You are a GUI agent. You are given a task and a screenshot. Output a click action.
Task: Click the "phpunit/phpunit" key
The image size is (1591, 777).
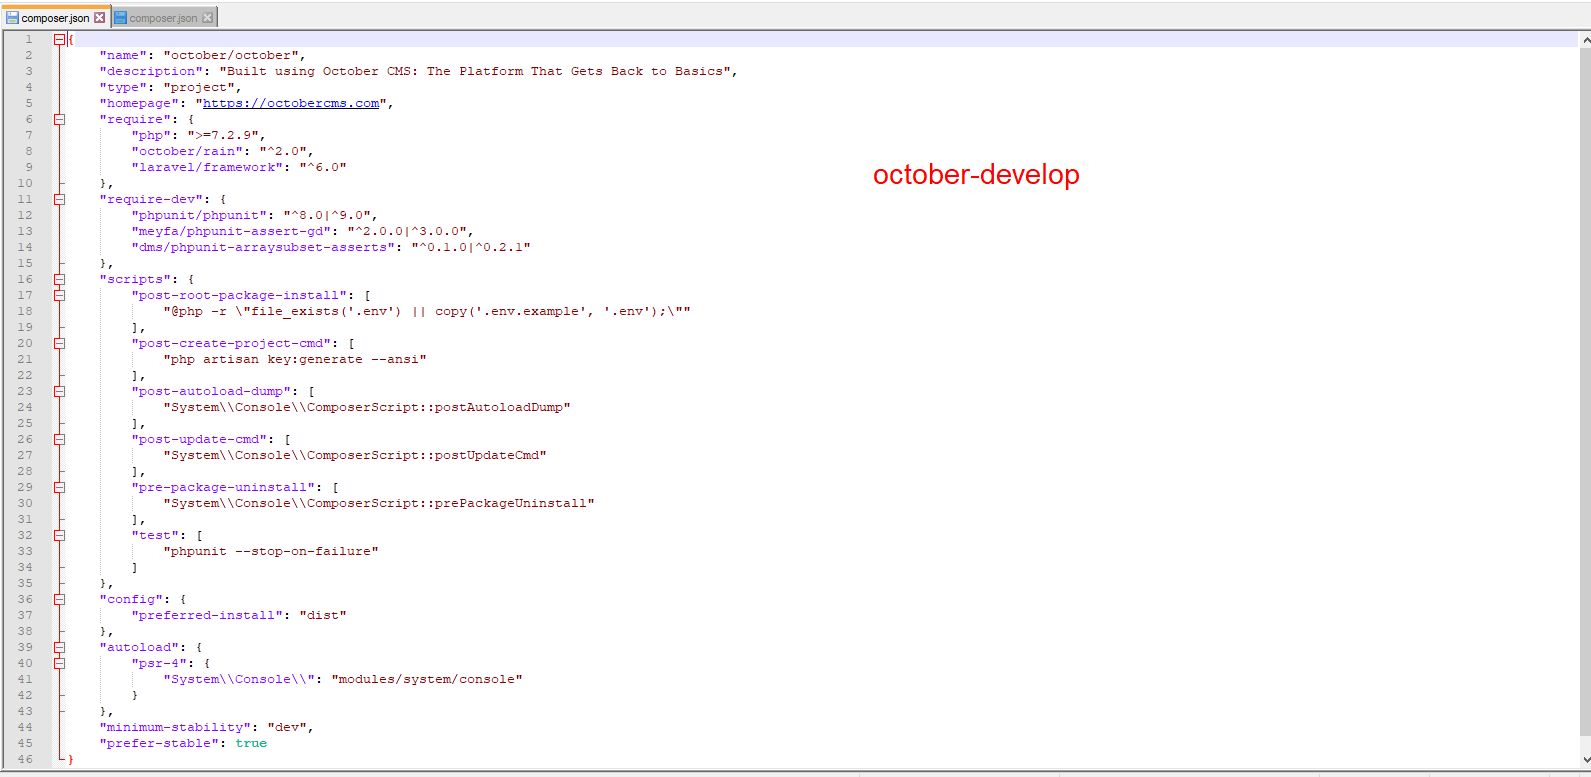click(199, 215)
